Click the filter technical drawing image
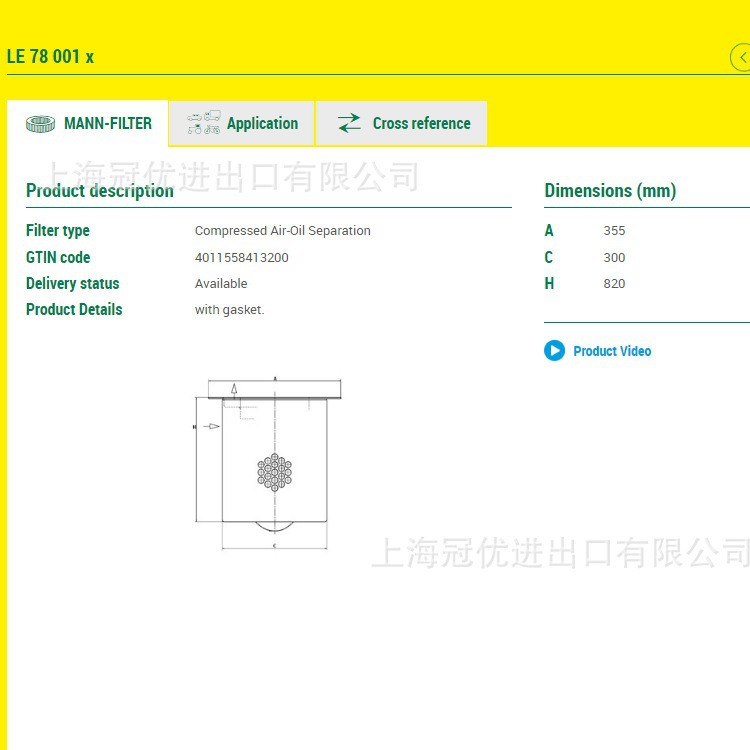The width and height of the screenshot is (750, 750). 268,463
